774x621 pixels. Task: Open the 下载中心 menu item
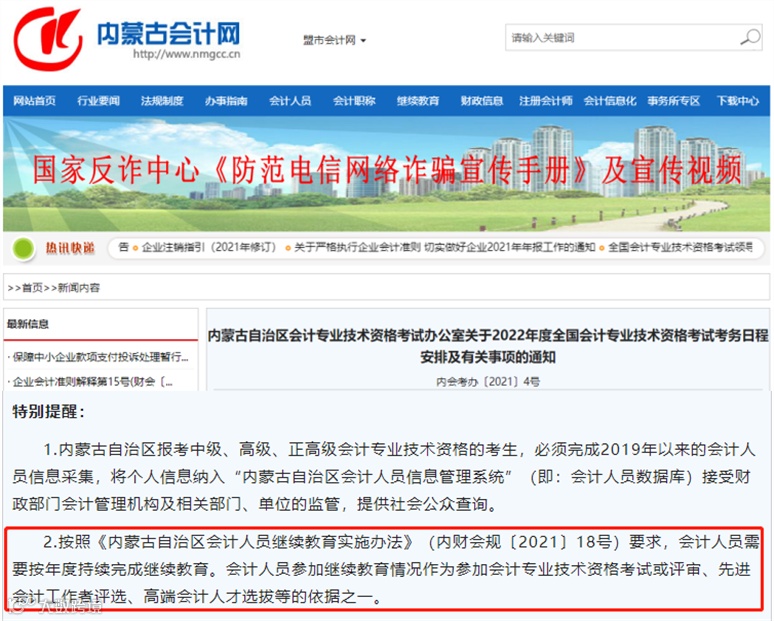click(x=737, y=101)
